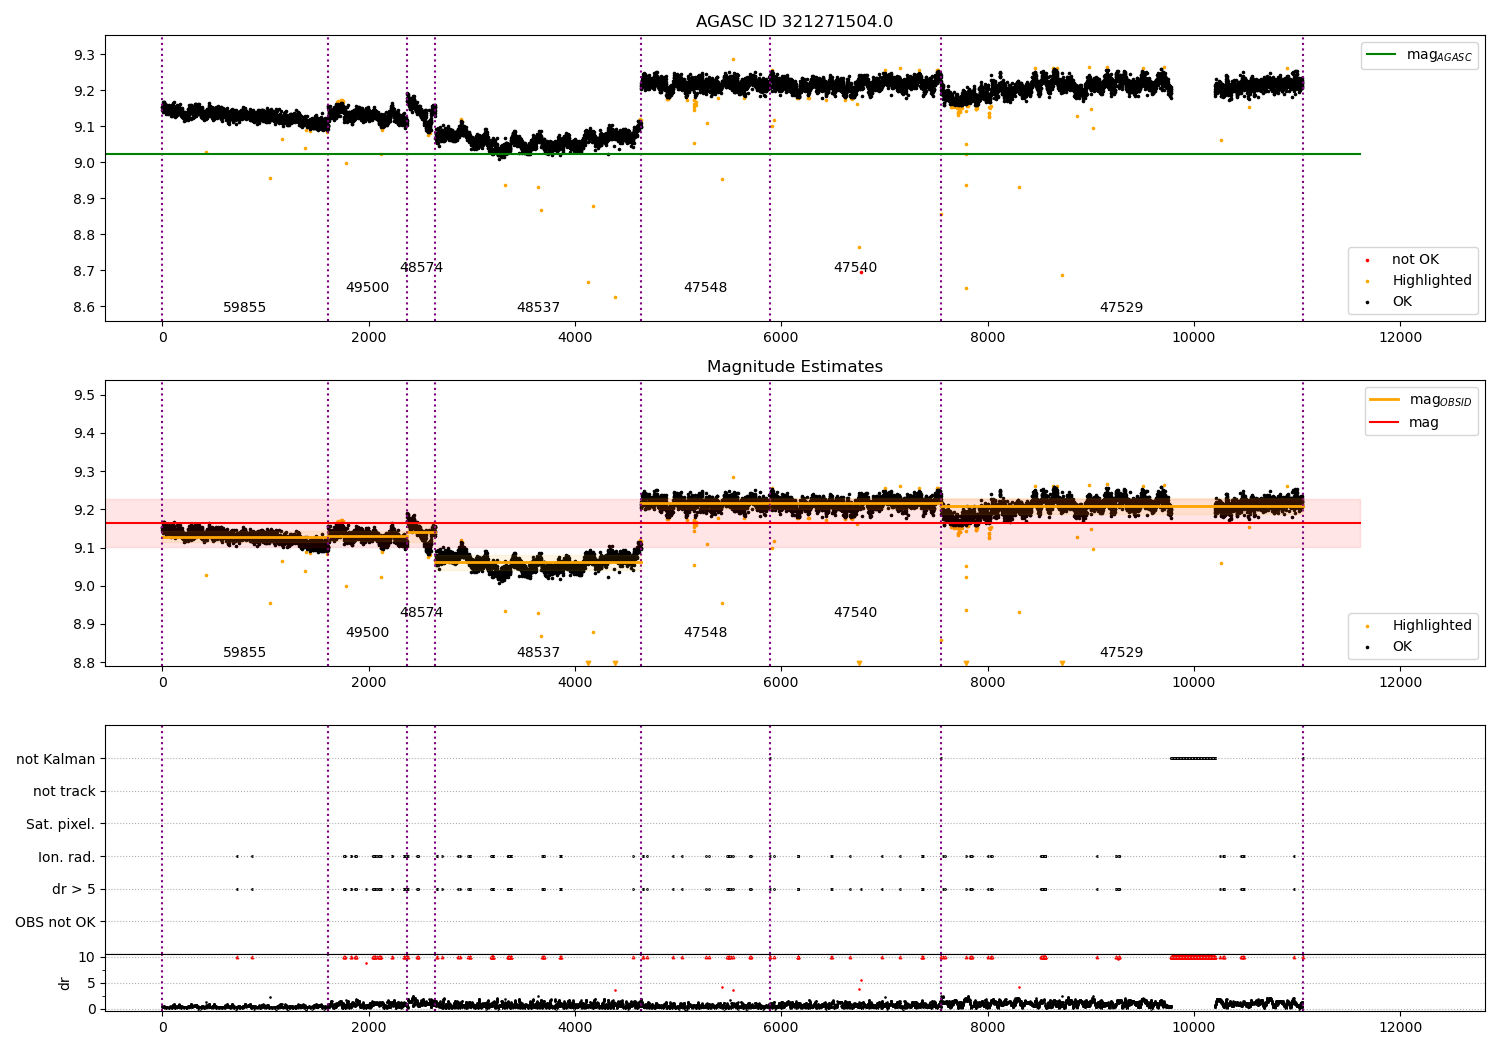Screen dimensions: 1500x1050
Task: Click the red 'mag' legend line in middle plot
Action: pos(1384,423)
